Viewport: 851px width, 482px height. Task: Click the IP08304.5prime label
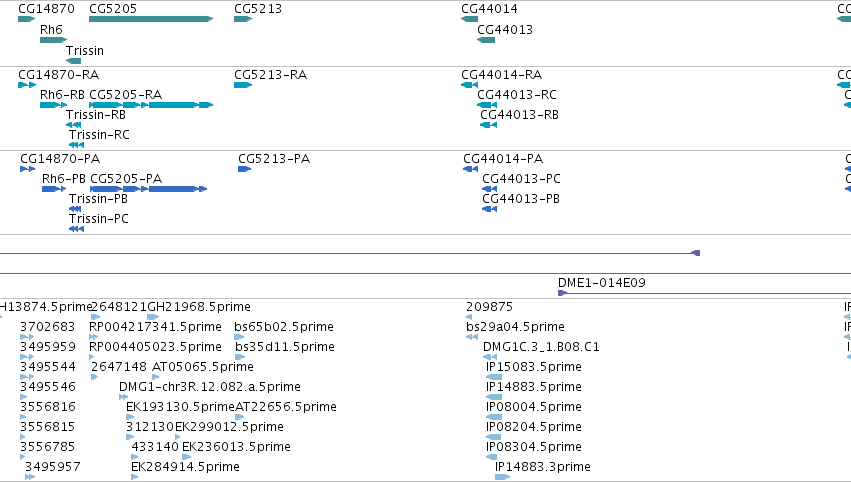[534, 447]
